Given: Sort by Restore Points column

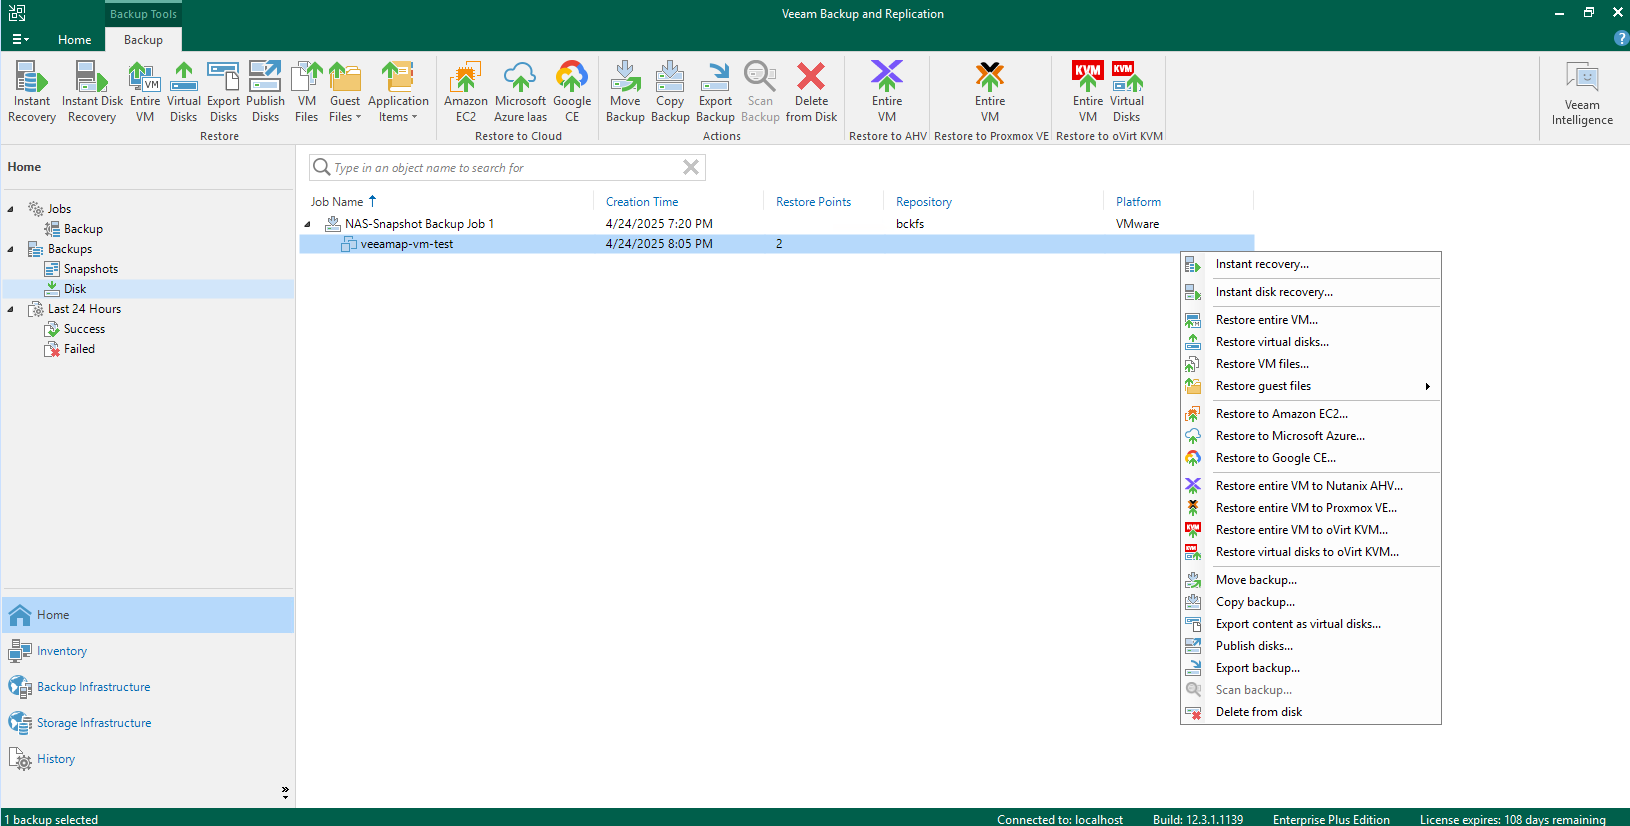Looking at the screenshot, I should pos(813,201).
